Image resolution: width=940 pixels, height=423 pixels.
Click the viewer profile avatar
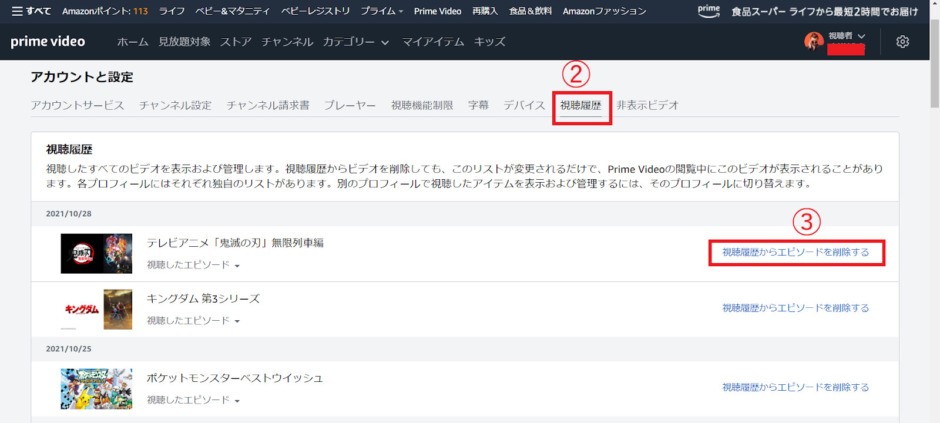point(814,41)
